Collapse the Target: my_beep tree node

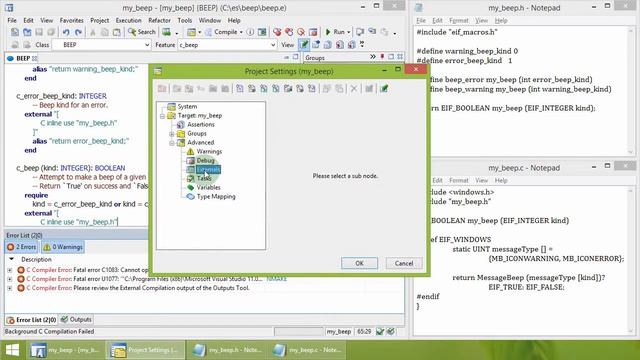pyautogui.click(x=162, y=116)
